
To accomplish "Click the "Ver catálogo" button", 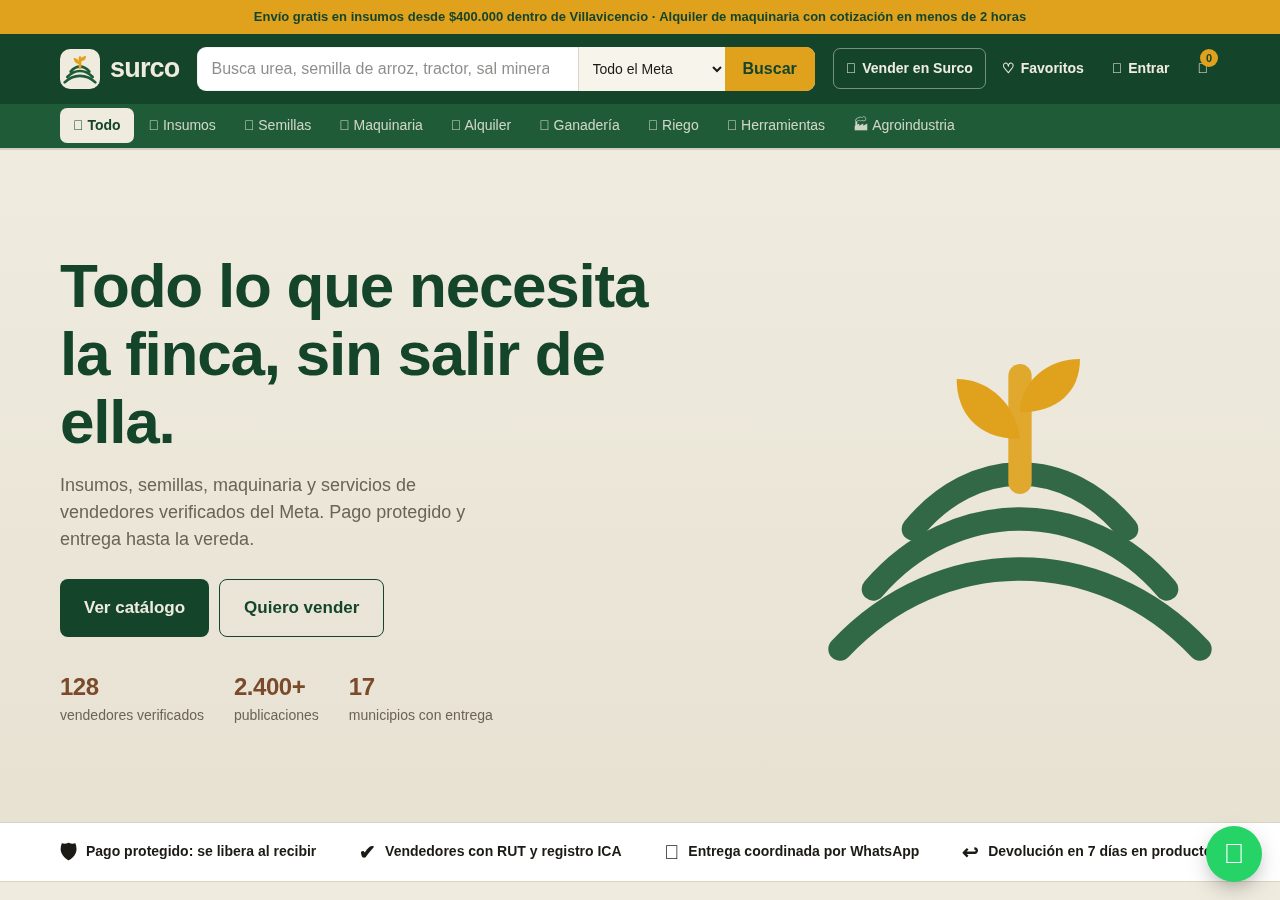I will coord(134,608).
